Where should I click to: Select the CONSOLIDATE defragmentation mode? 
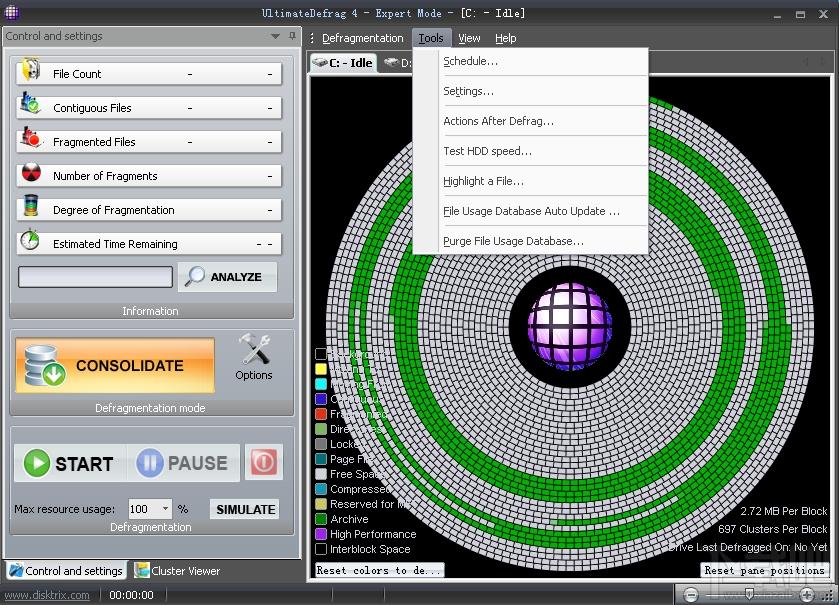tap(115, 365)
